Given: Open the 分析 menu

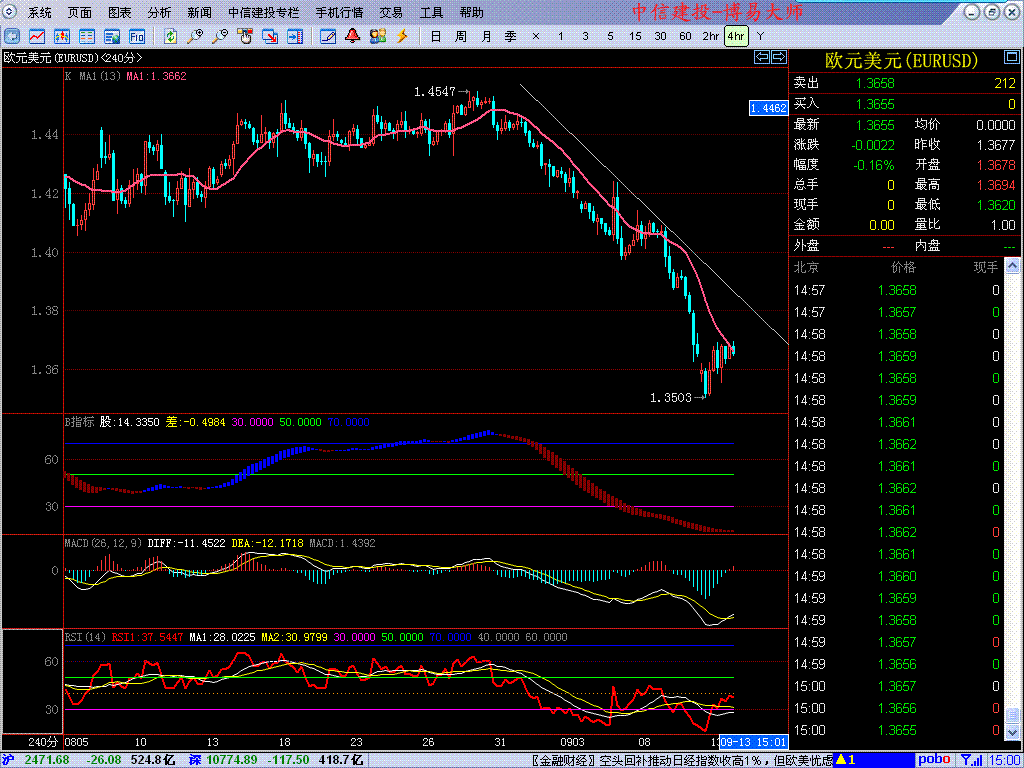Looking at the screenshot, I should [x=159, y=12].
